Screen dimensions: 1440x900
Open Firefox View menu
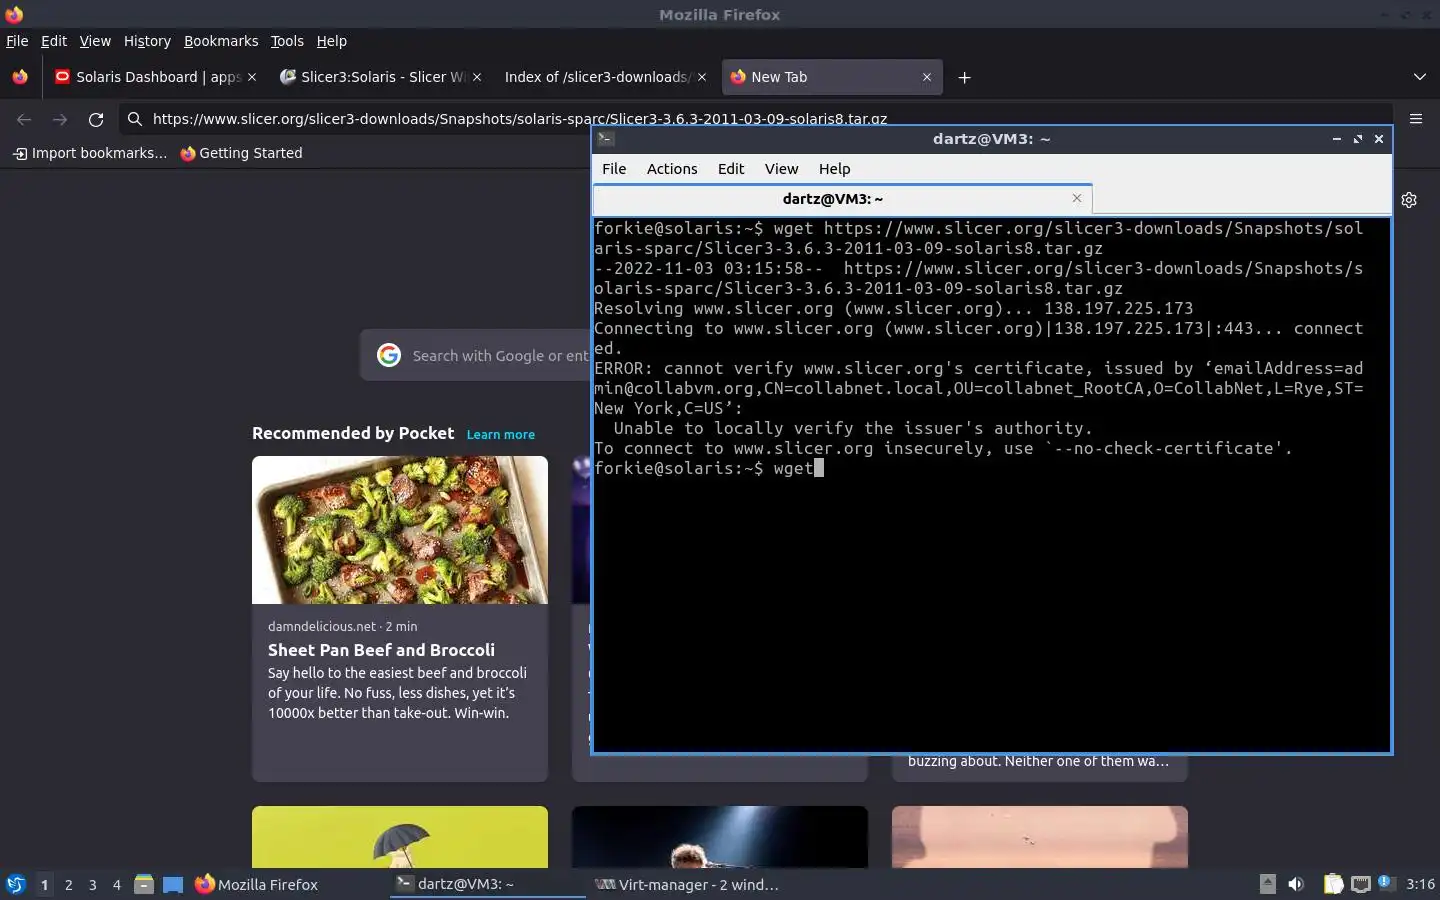(95, 41)
